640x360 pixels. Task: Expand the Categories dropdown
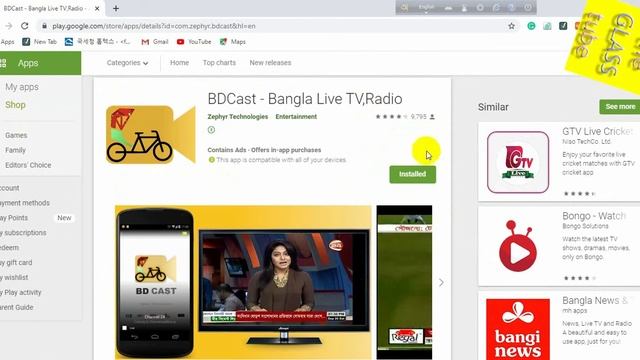(x=127, y=63)
